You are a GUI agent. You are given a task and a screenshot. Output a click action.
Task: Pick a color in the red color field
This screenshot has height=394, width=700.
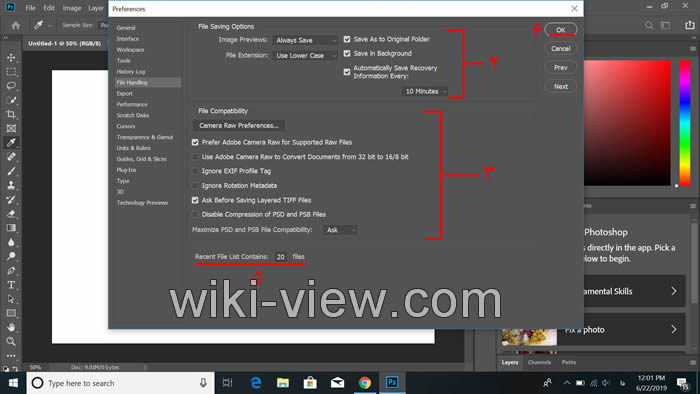click(627, 123)
